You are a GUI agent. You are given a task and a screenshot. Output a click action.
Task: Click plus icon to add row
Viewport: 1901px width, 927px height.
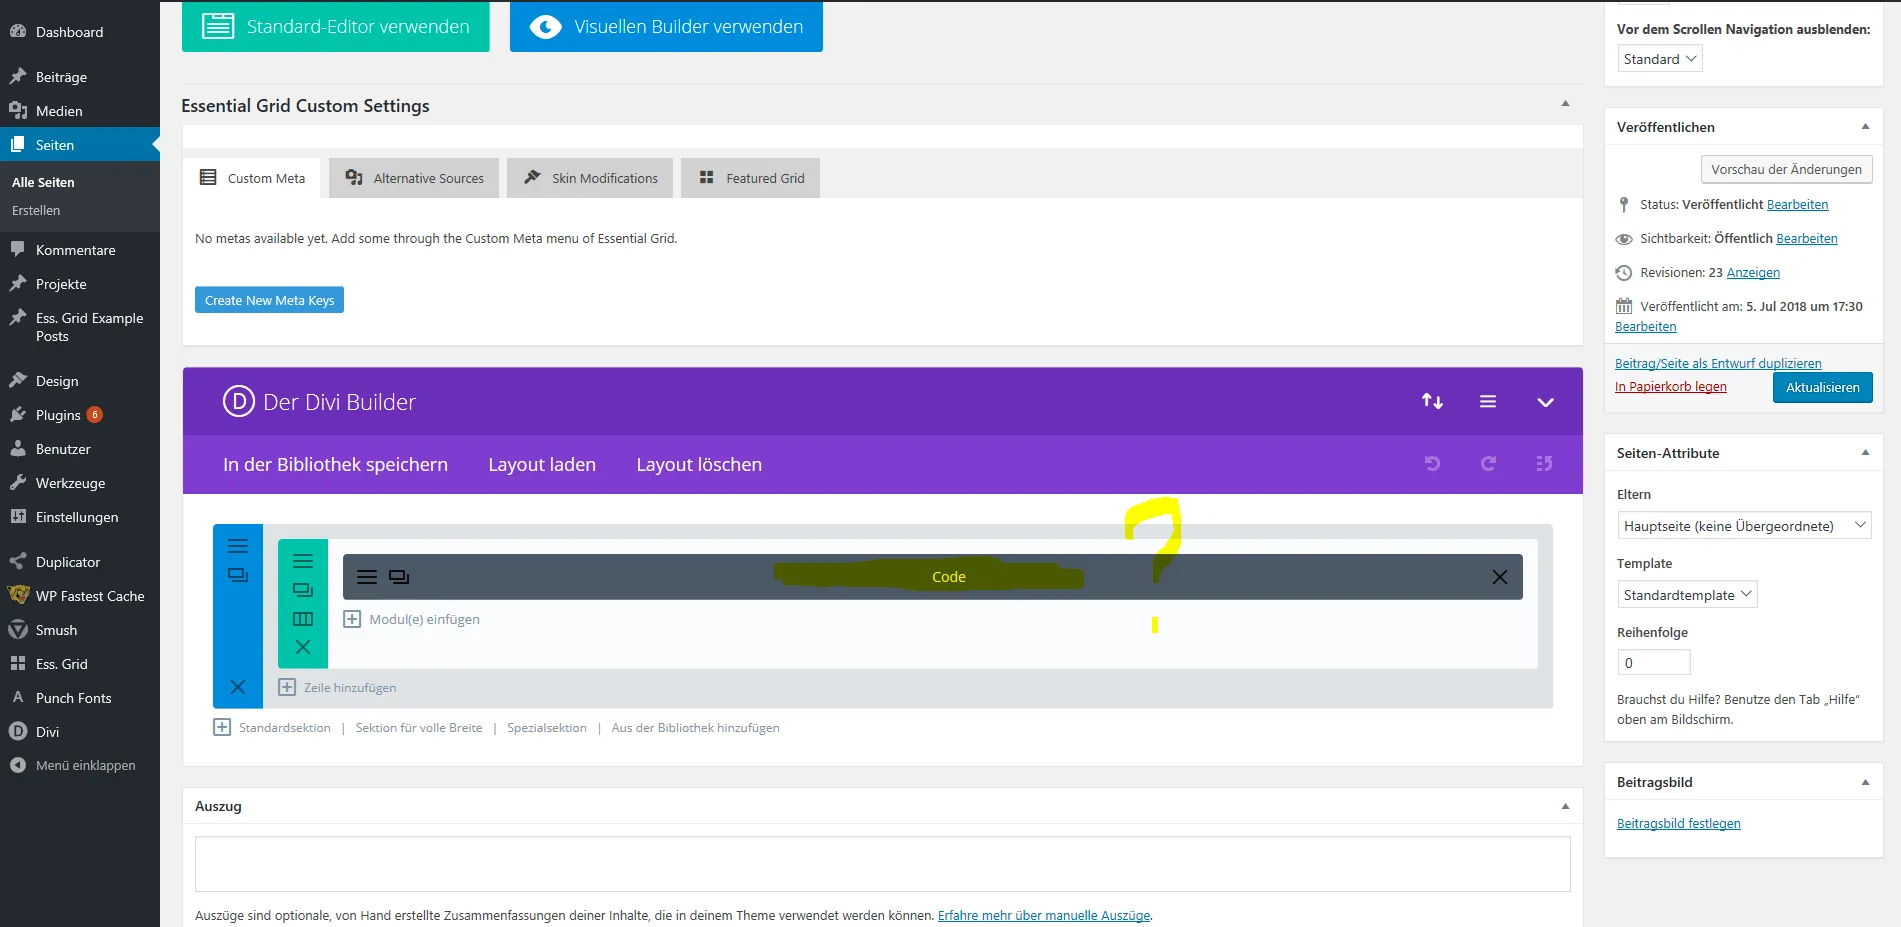click(287, 687)
